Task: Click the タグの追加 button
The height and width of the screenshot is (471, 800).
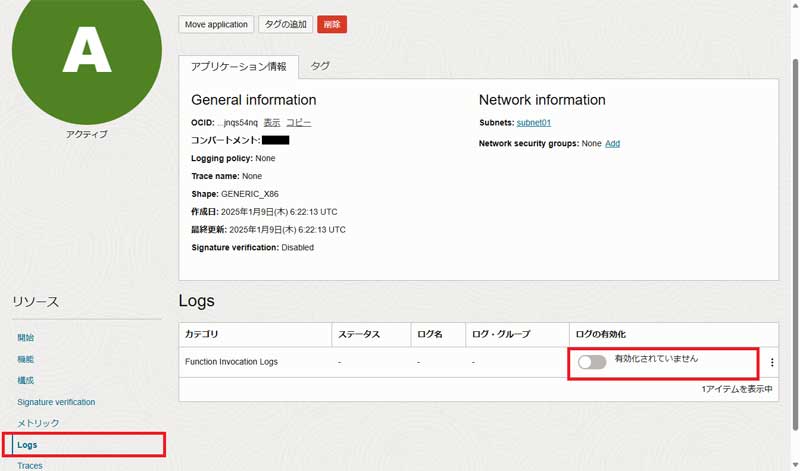Action: (285, 24)
